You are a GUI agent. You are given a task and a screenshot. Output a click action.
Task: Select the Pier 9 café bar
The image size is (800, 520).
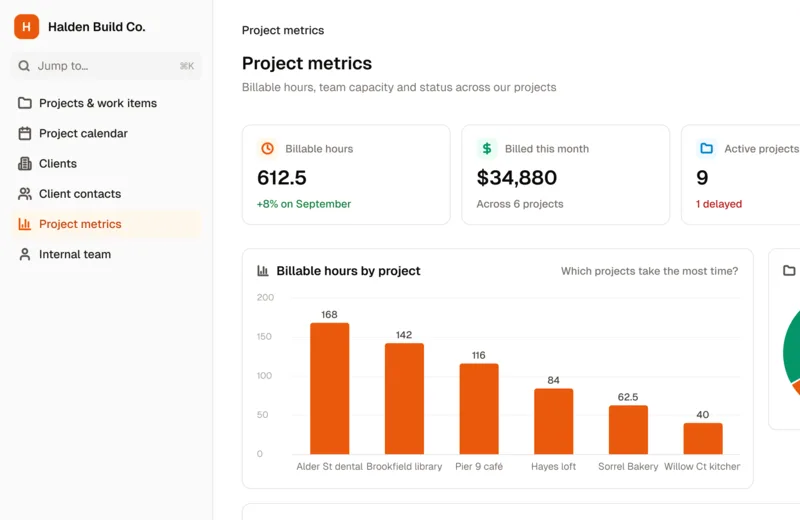click(x=479, y=409)
